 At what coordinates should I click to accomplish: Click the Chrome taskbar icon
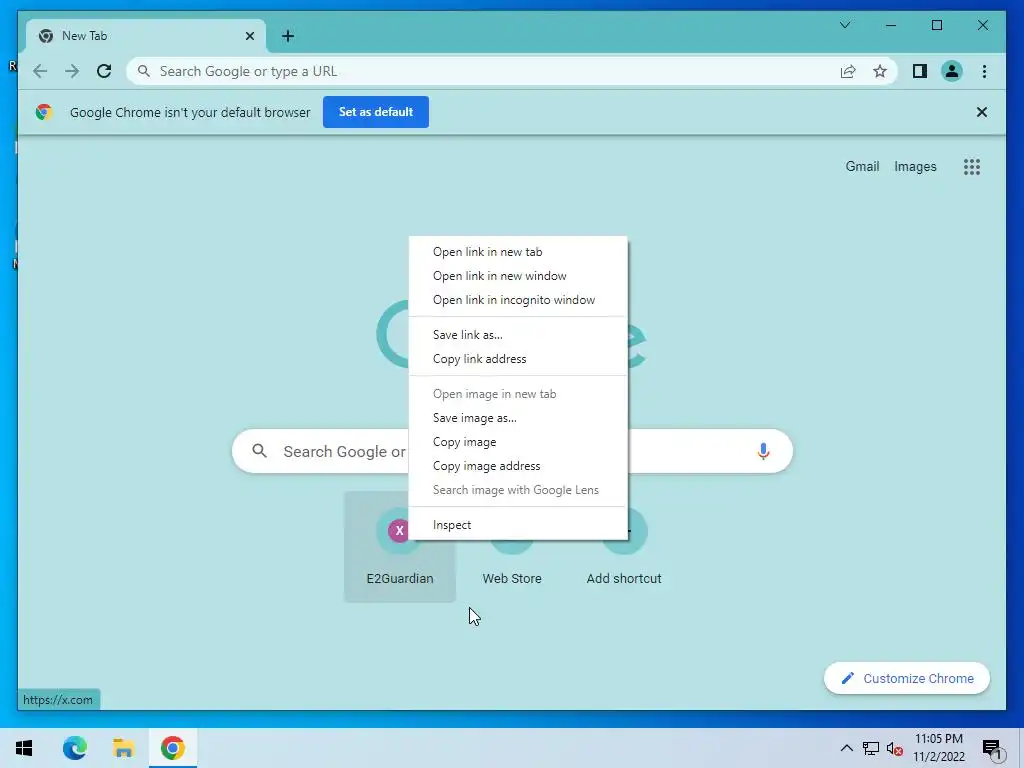(x=172, y=748)
